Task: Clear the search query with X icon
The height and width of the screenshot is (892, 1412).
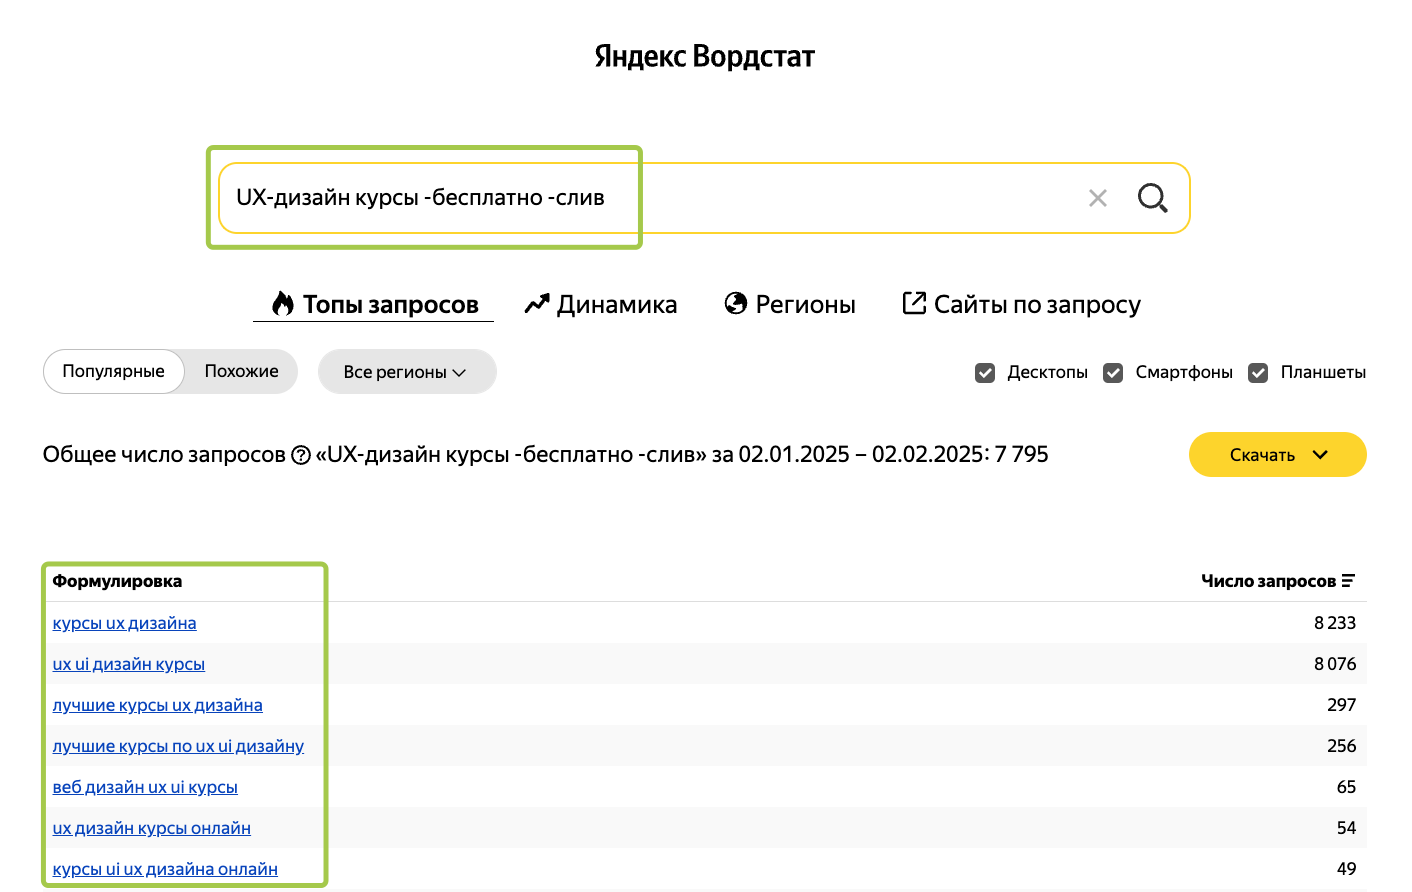Action: [1097, 198]
